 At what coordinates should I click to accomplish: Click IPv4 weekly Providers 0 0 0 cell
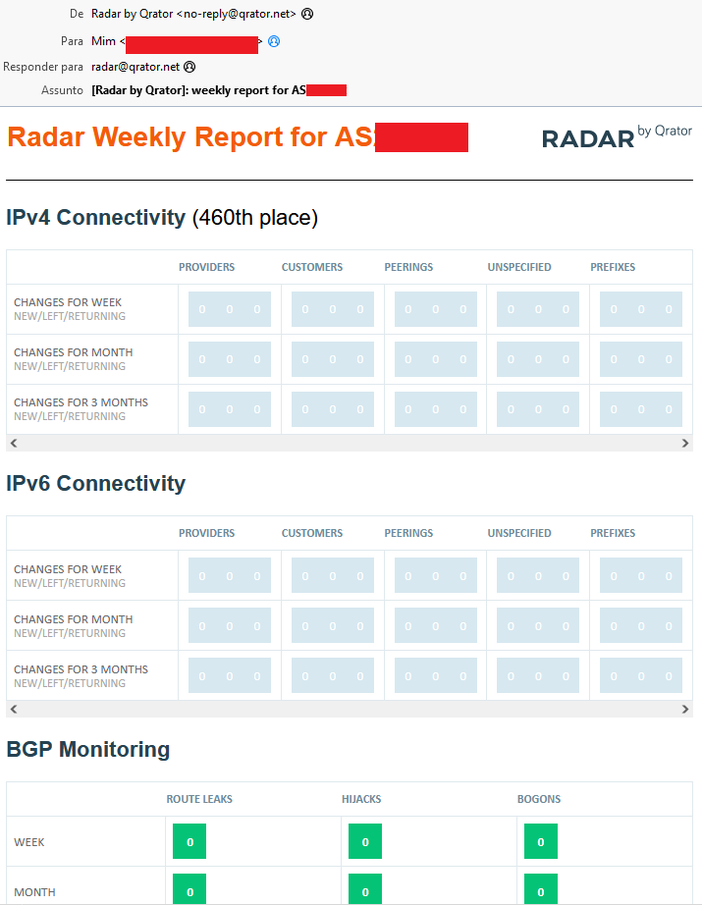[x=230, y=309]
